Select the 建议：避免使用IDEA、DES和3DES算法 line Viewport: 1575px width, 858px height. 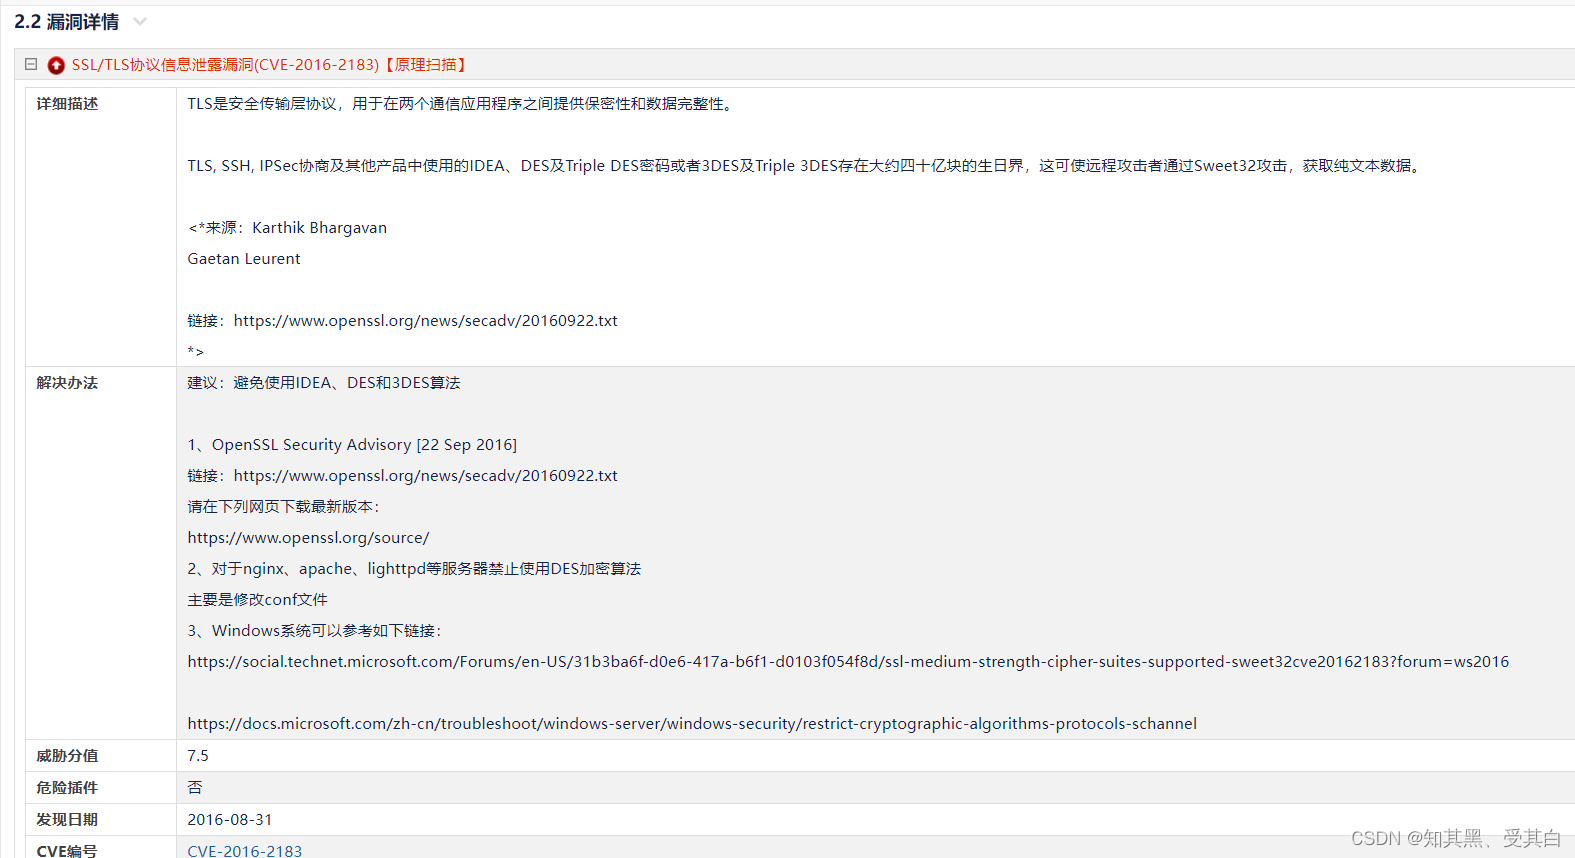(324, 383)
